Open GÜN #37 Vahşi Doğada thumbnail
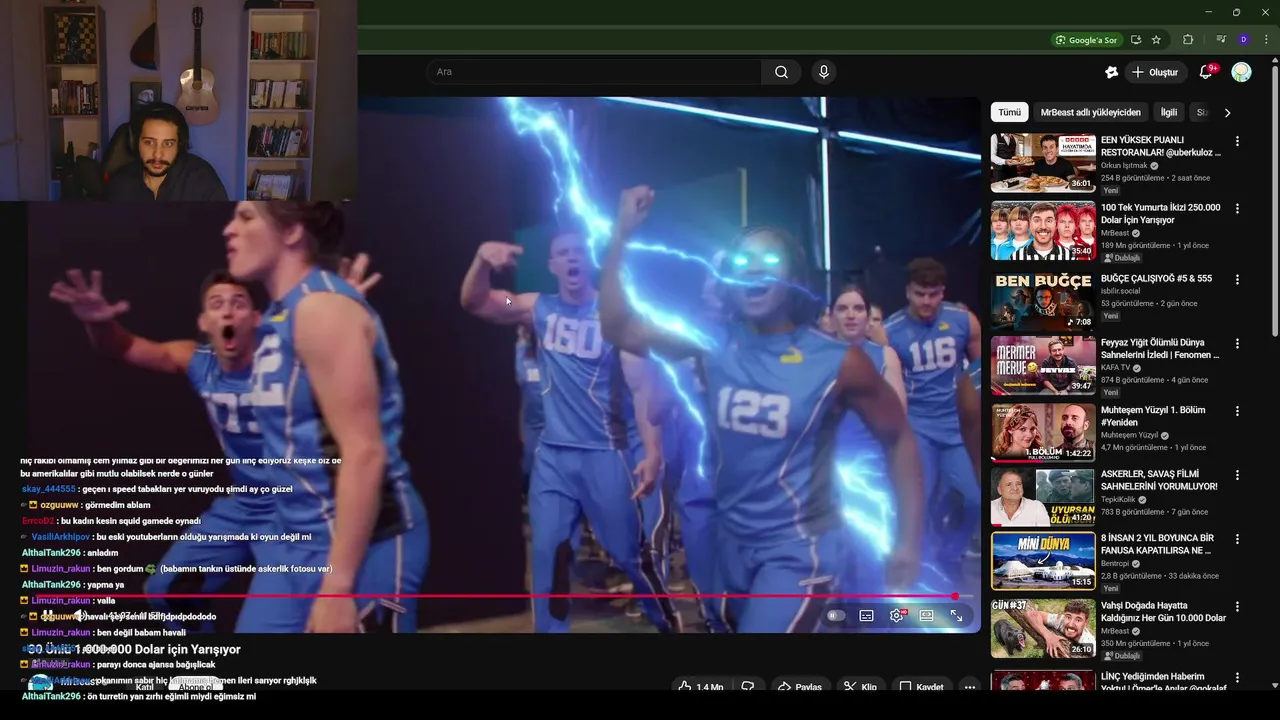 tap(1043, 628)
